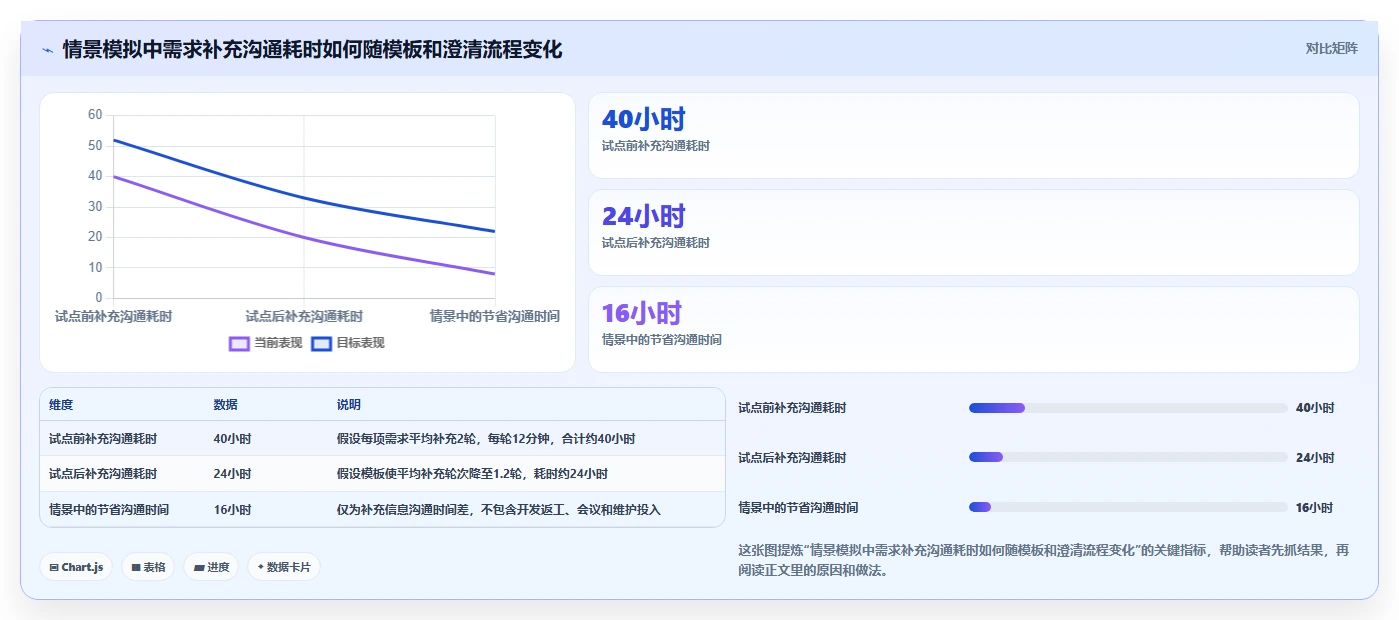Click chart x-axis label 试点前补充沟通耗时

pyautogui.click(x=113, y=316)
